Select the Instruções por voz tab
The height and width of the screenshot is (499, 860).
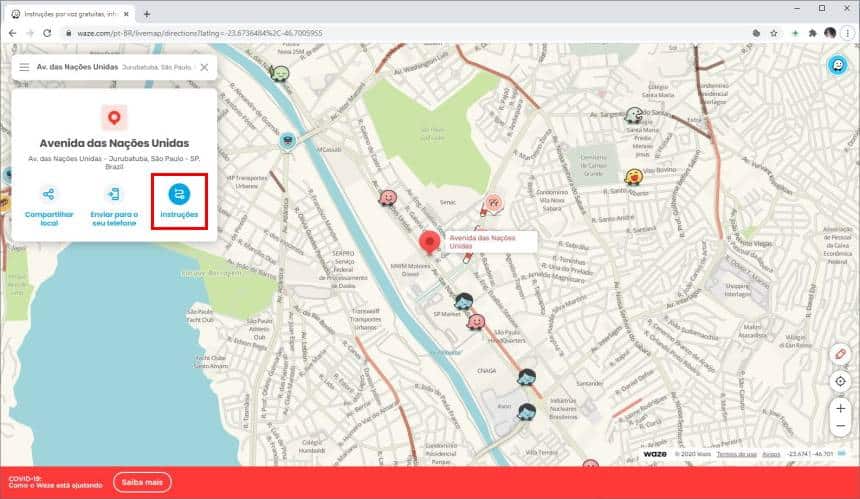click(x=69, y=14)
